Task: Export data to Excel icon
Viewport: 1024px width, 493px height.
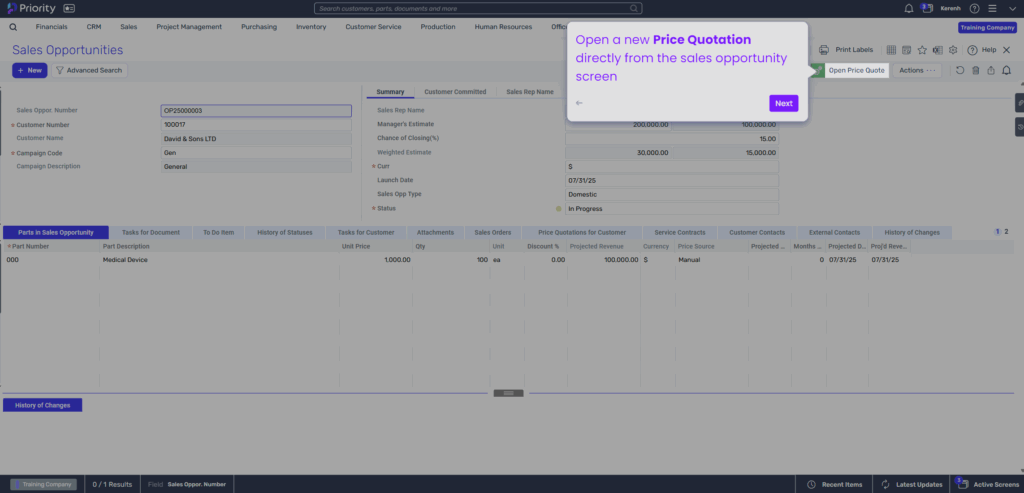Action: 938,50
